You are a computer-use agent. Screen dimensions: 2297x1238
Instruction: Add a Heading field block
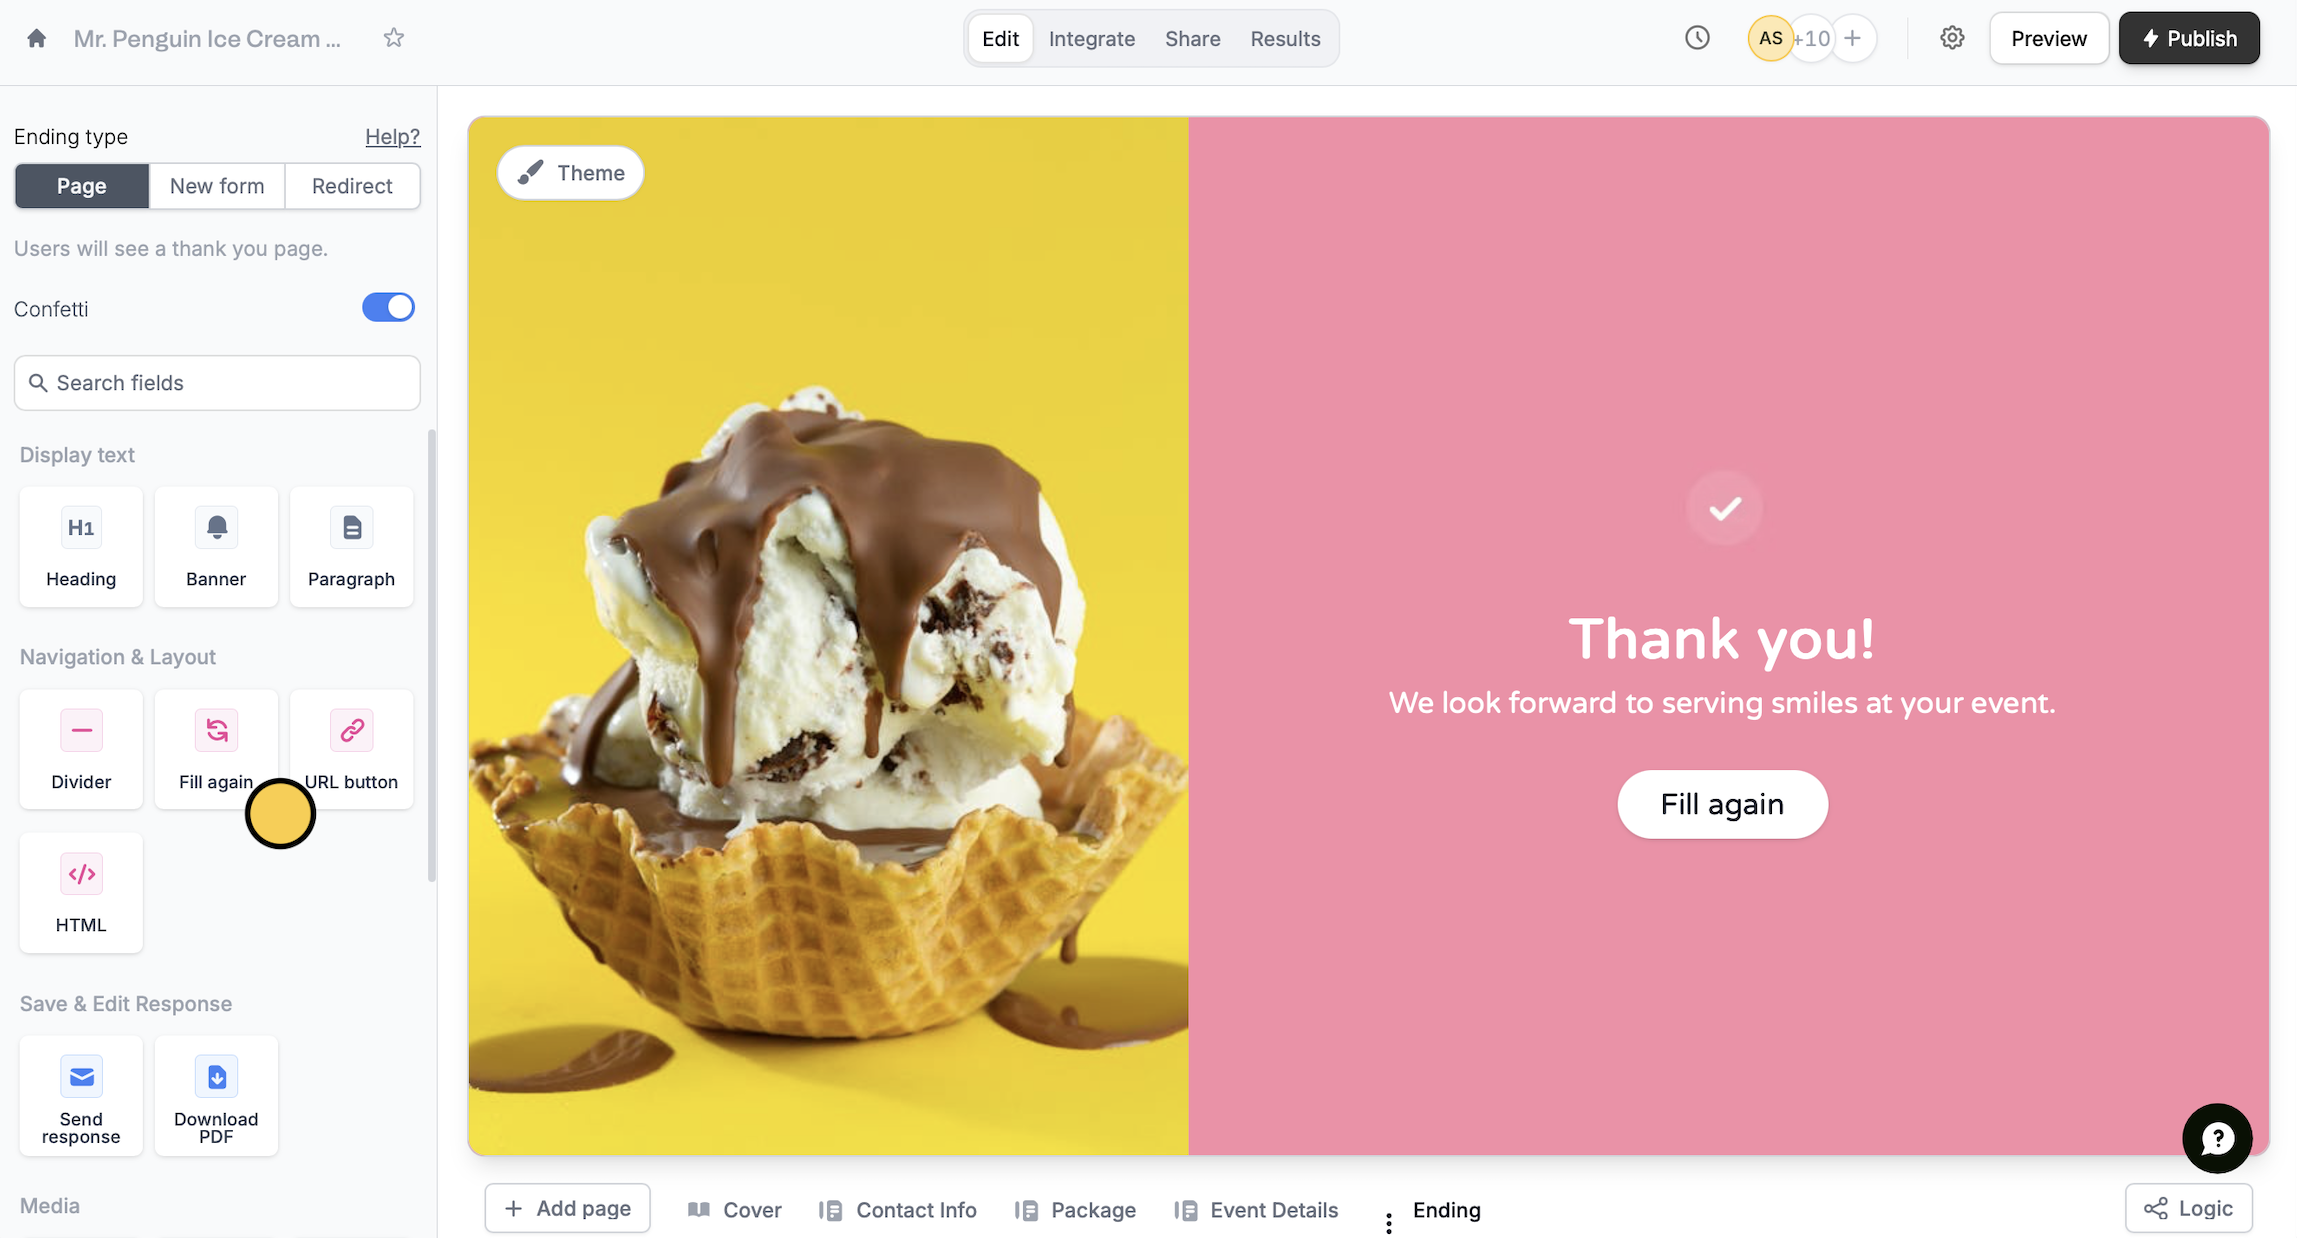[81, 547]
